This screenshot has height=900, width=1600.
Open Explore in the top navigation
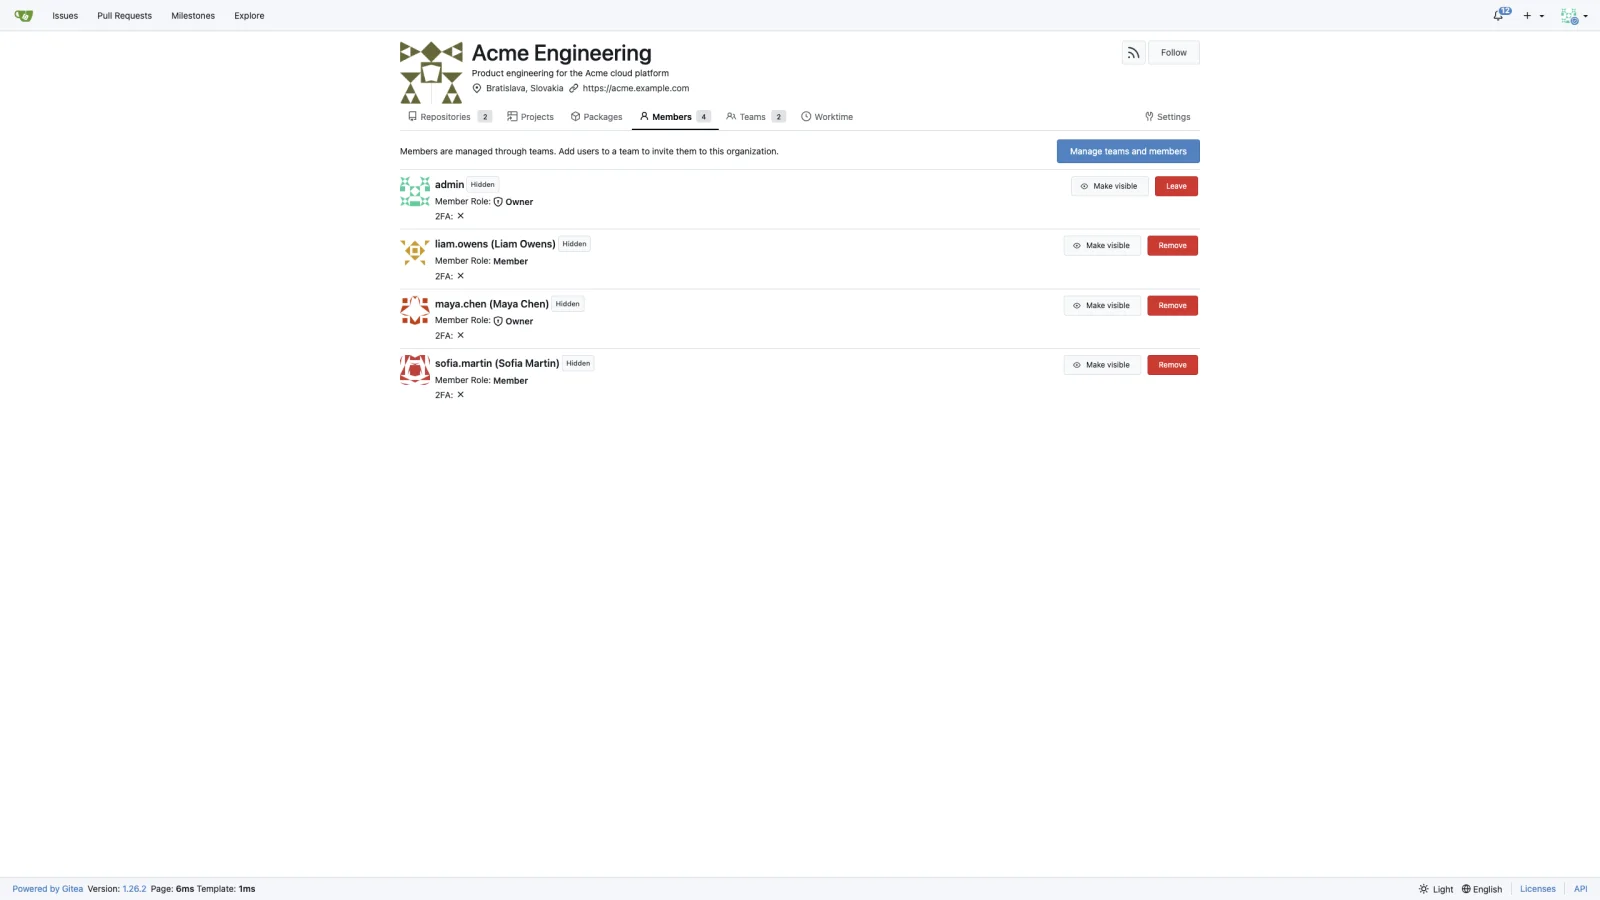point(249,16)
